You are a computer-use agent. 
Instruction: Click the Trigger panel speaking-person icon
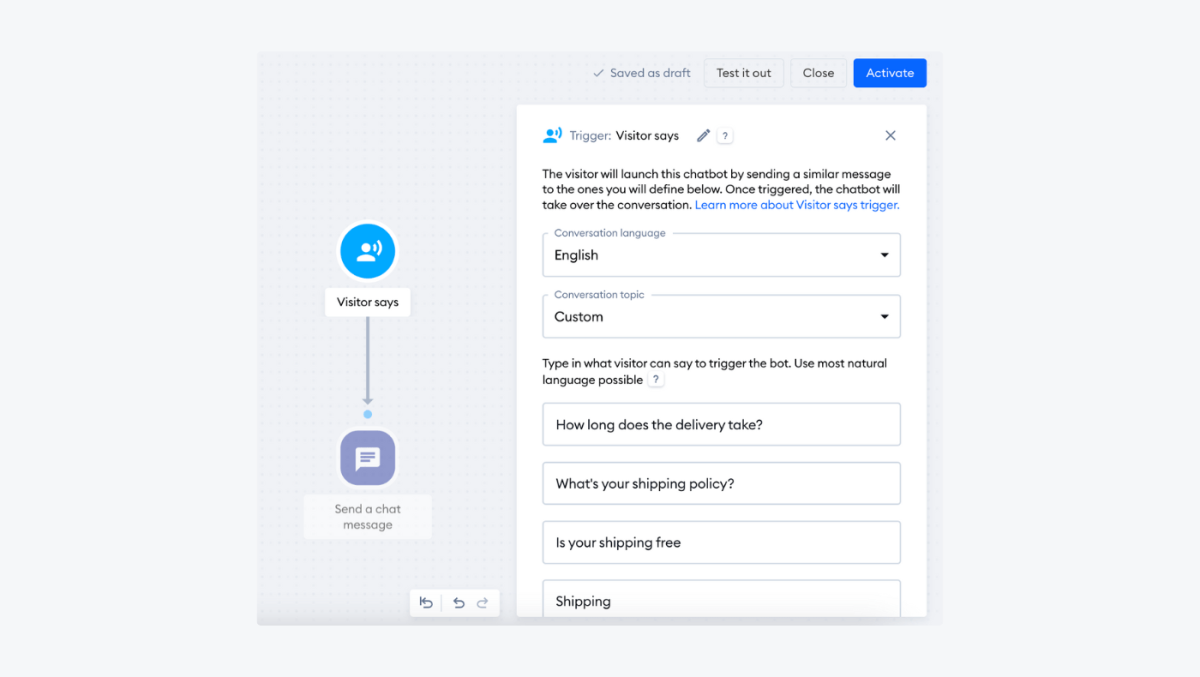(x=554, y=134)
